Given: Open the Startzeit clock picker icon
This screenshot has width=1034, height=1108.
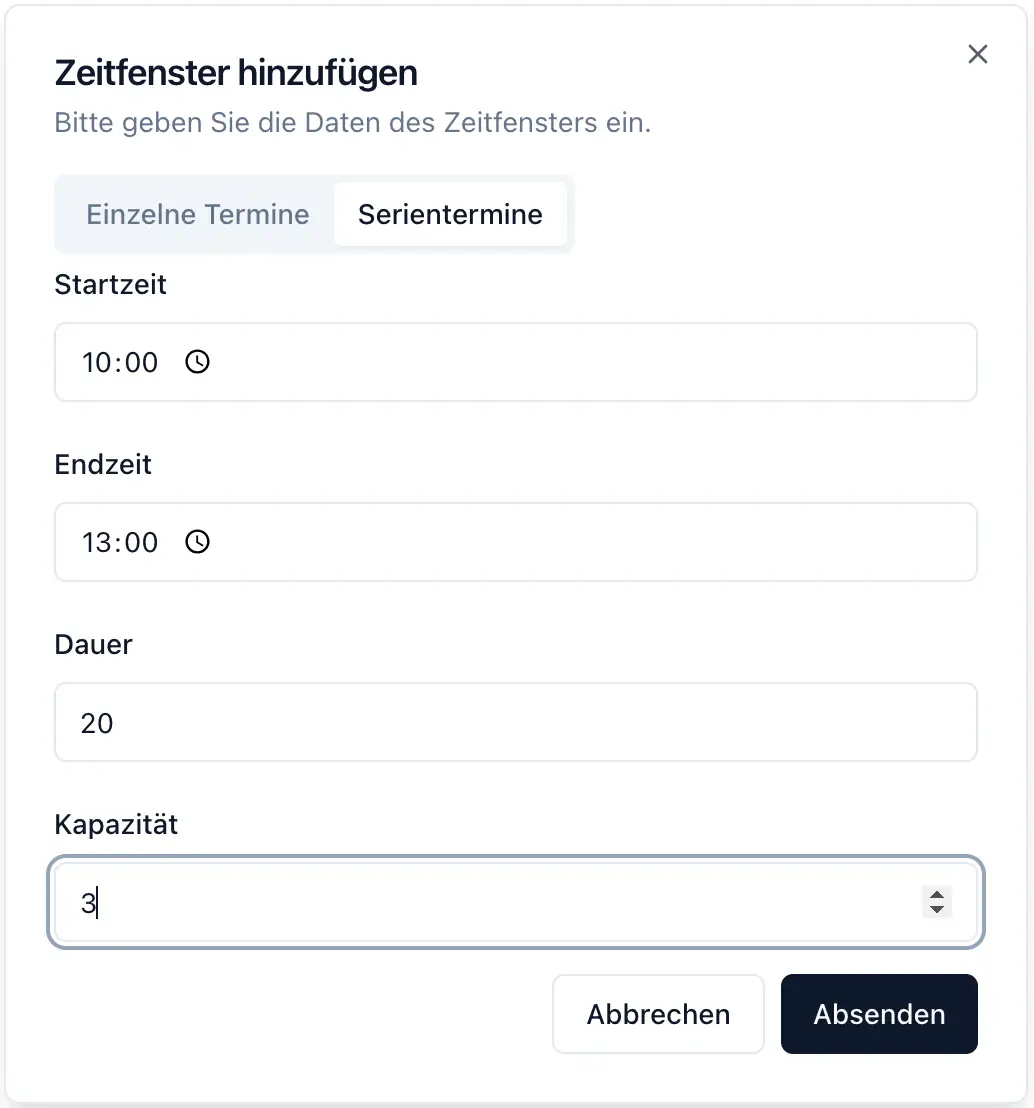Looking at the screenshot, I should tap(198, 362).
